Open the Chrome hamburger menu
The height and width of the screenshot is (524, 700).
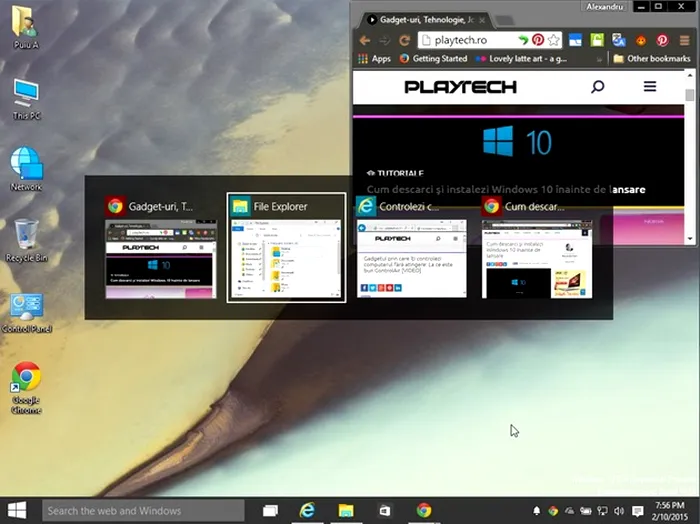[684, 41]
